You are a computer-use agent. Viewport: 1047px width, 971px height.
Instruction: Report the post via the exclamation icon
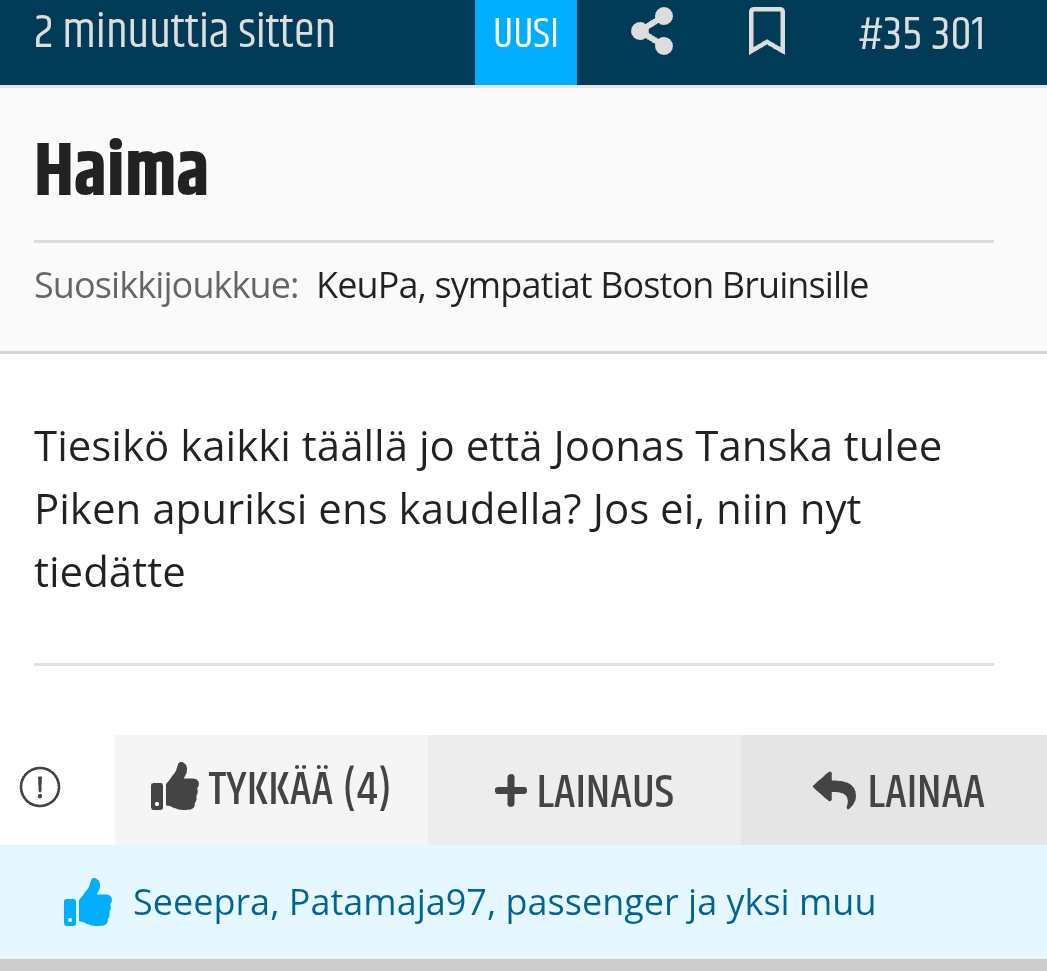coord(40,788)
